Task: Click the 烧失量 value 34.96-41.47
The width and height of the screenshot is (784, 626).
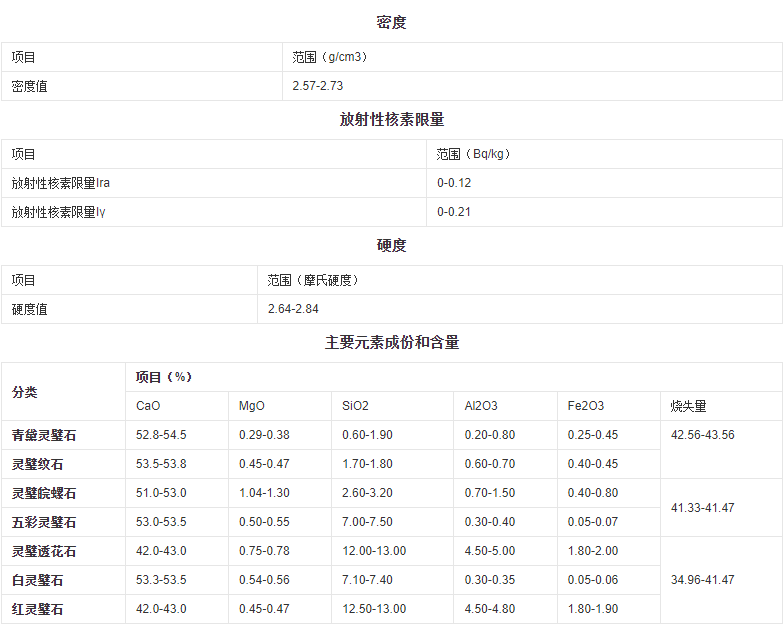Action: pos(702,580)
